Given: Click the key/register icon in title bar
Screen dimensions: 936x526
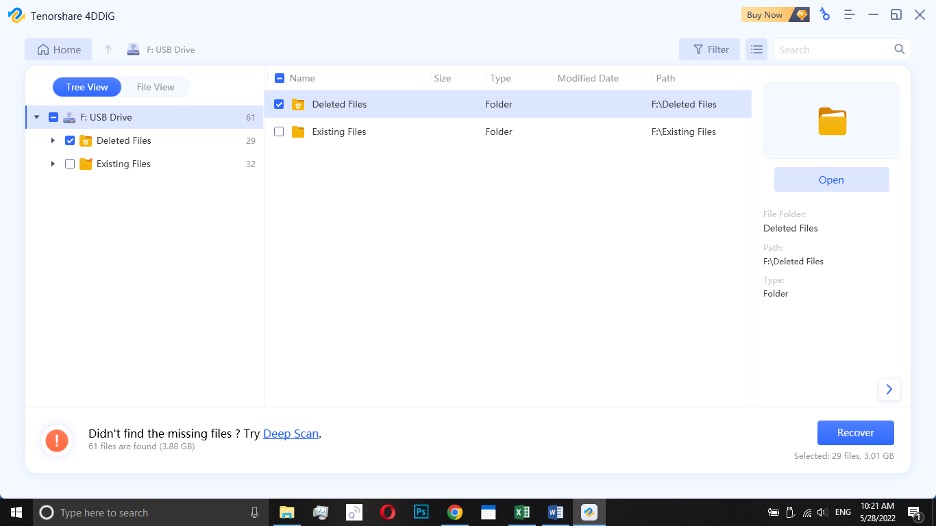Looking at the screenshot, I should coord(825,15).
